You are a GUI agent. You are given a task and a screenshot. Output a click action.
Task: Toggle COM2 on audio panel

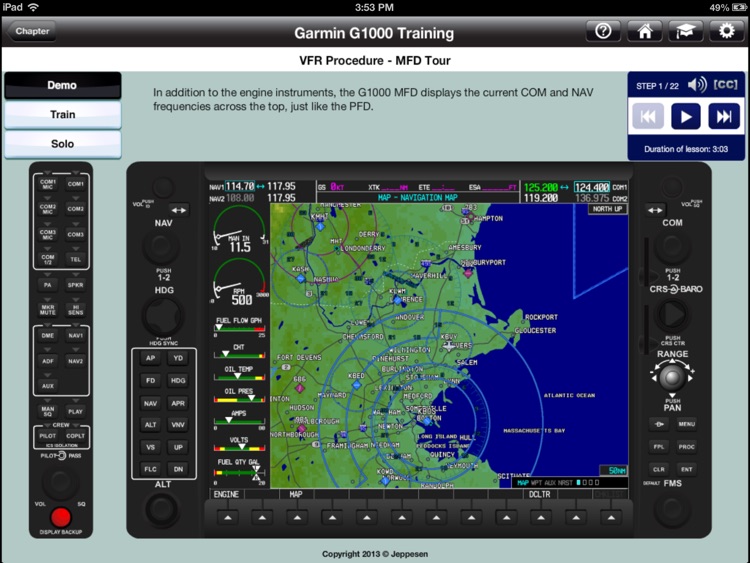pos(76,209)
